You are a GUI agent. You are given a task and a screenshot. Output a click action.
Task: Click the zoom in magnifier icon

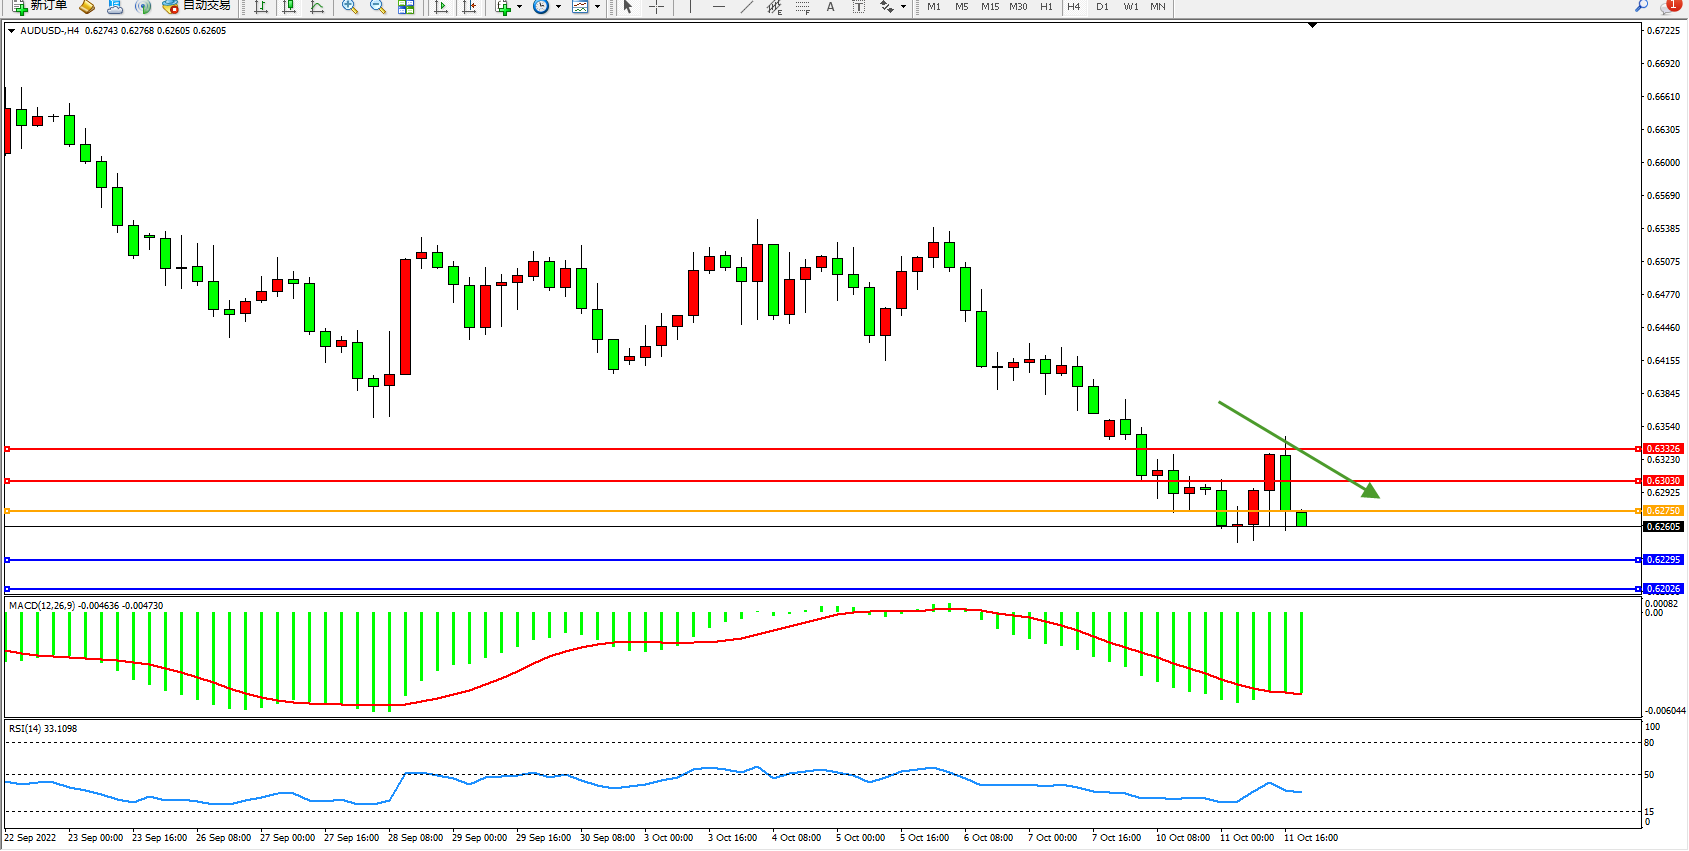[349, 7]
